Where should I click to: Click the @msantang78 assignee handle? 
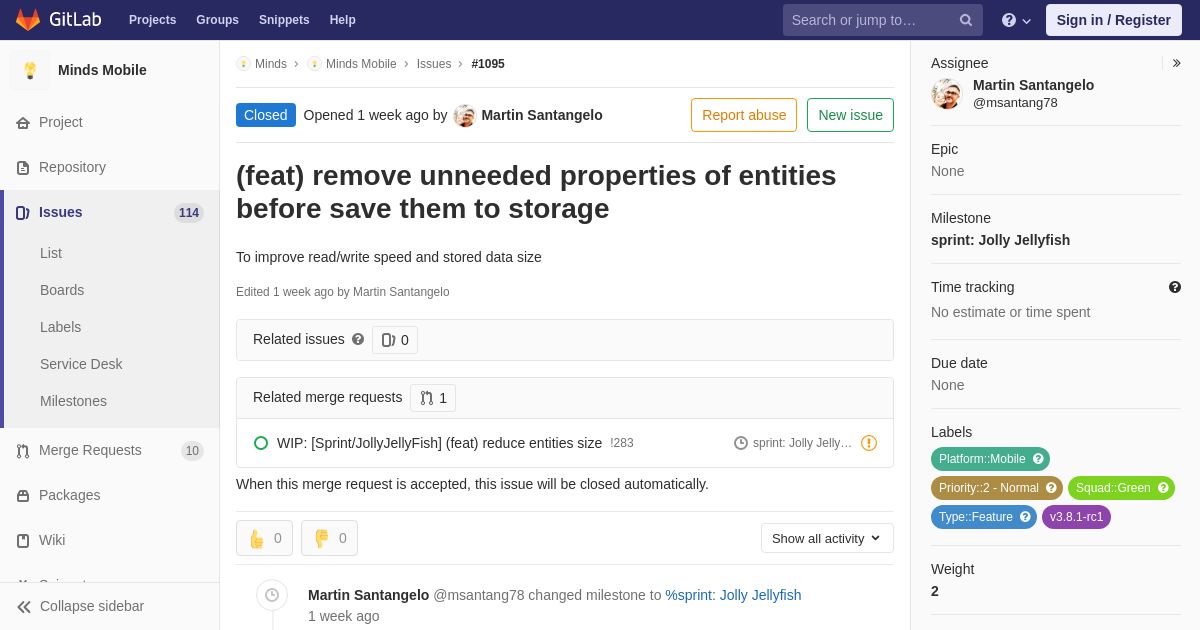[1015, 103]
